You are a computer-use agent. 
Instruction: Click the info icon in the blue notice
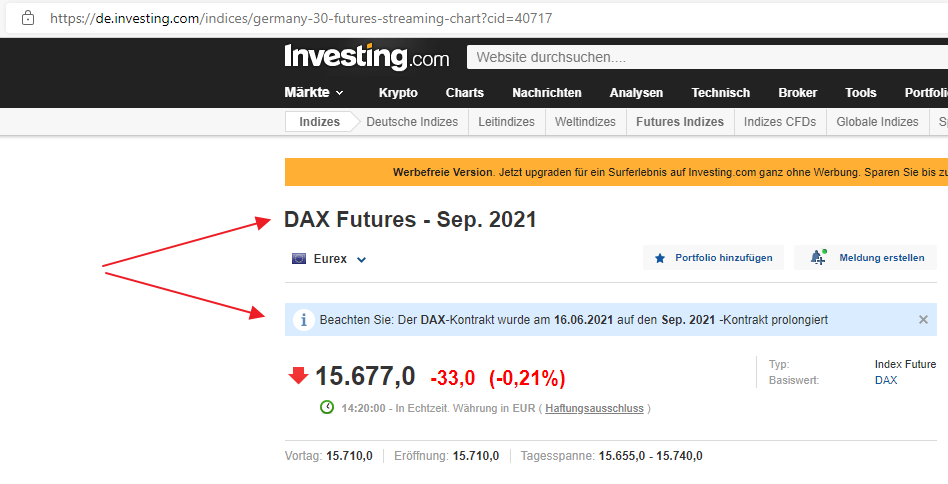coord(303,320)
